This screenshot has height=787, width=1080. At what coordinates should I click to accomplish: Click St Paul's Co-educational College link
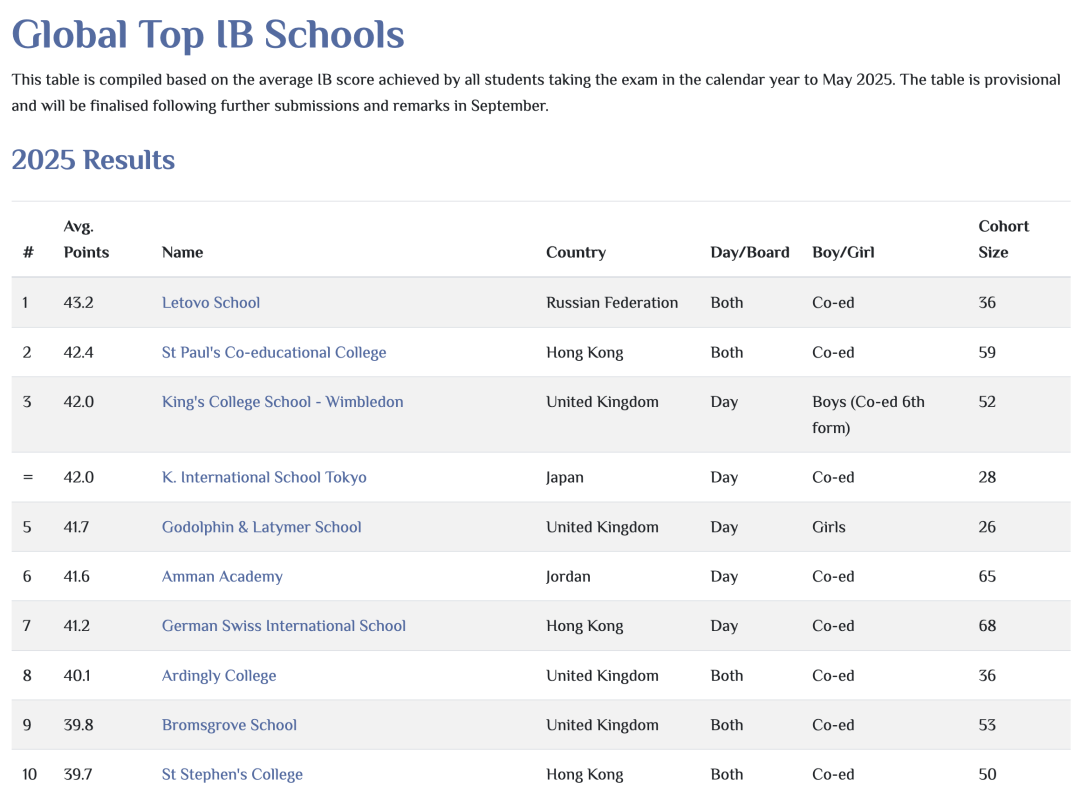273,353
